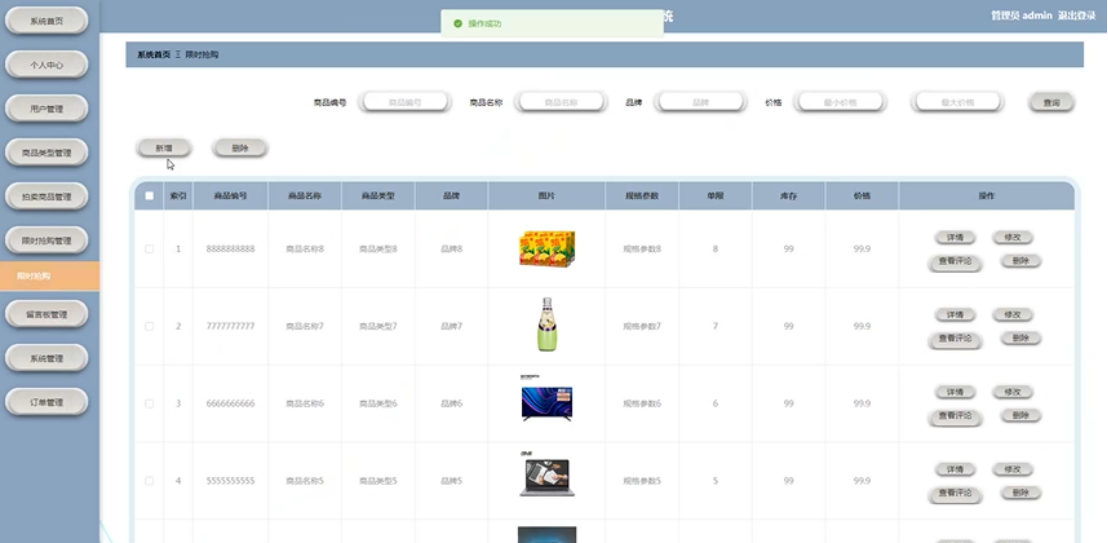Click 系统首页 in the breadcrumb
Screen dimensions: 1108x543
click(153, 54)
